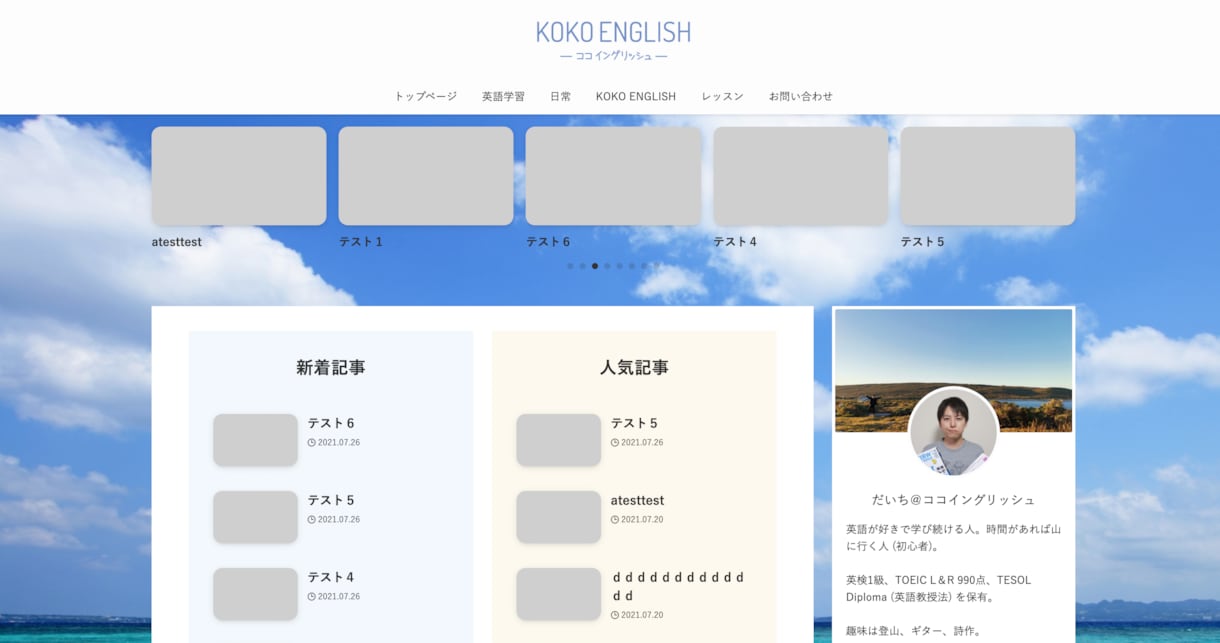Click clock icon beside 'd d d d' article date
This screenshot has width=1220, height=643.
[615, 615]
